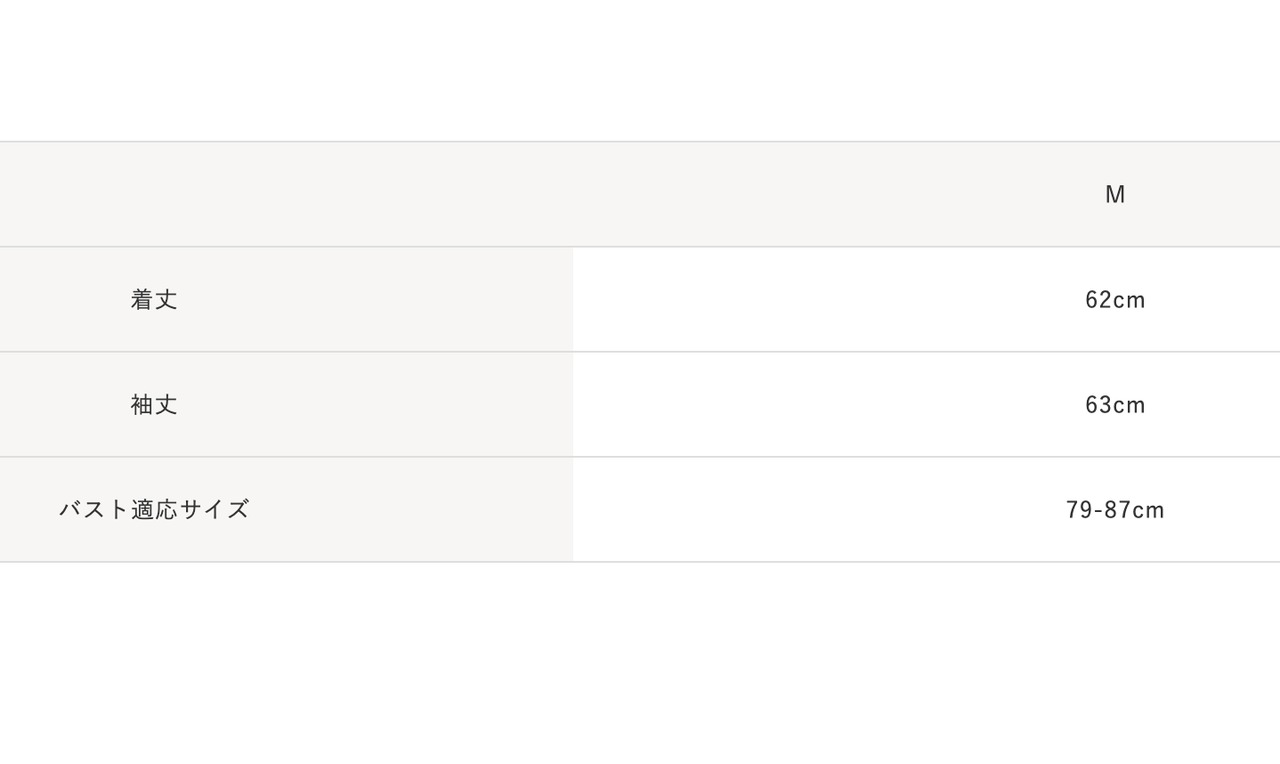Select the size label in the header row

point(1115,195)
